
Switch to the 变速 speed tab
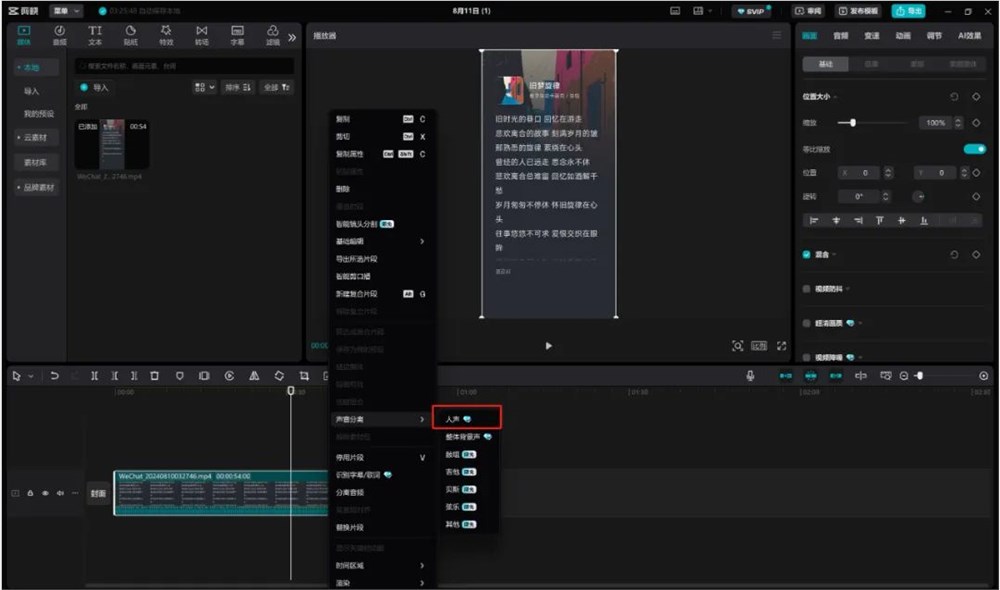point(872,36)
